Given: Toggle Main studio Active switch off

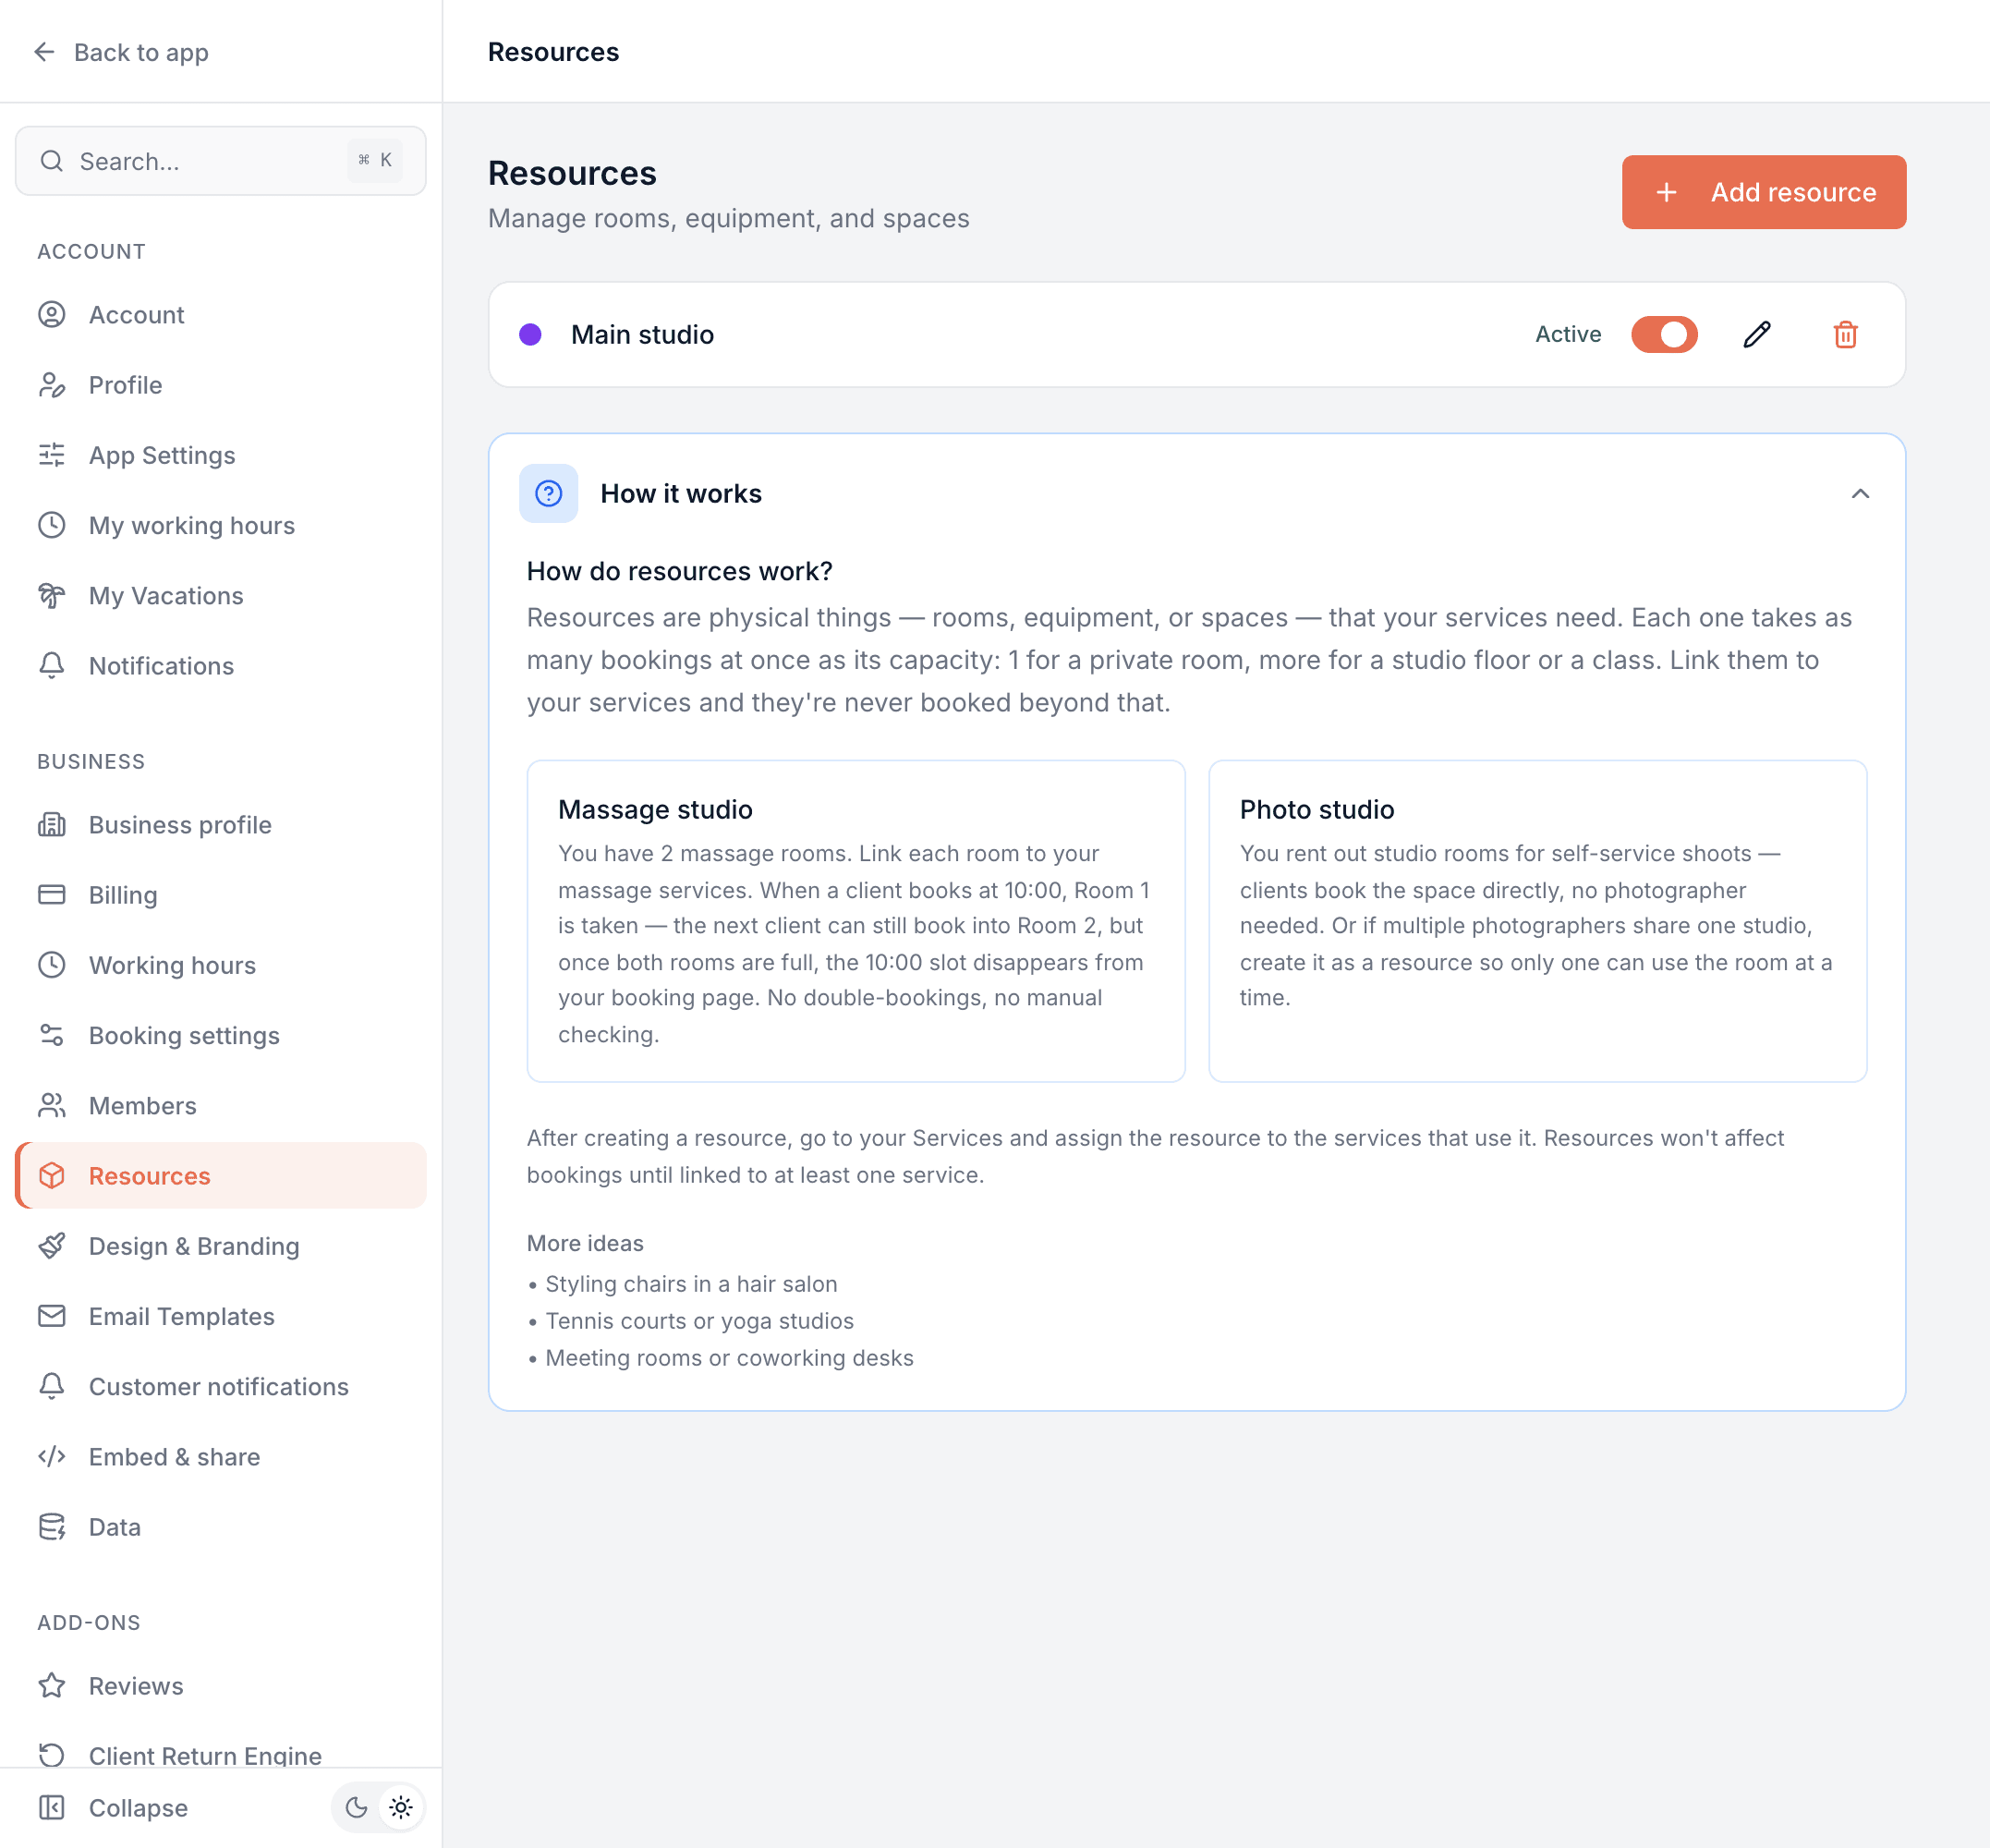Looking at the screenshot, I should click(1664, 334).
